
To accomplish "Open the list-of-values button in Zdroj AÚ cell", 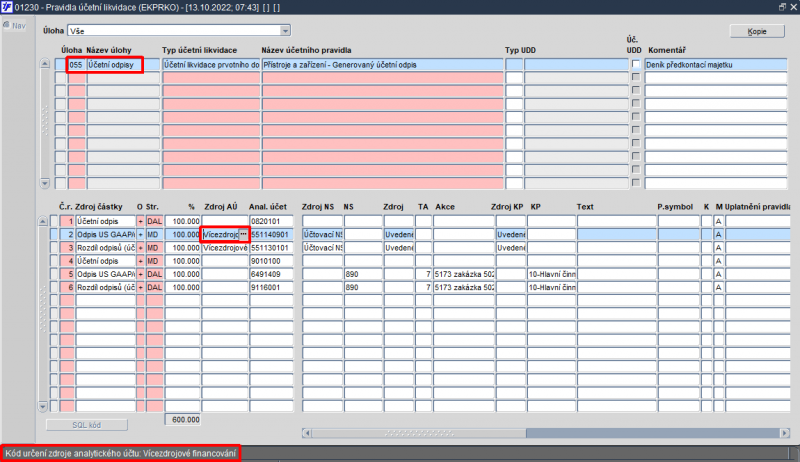I will (x=243, y=235).
